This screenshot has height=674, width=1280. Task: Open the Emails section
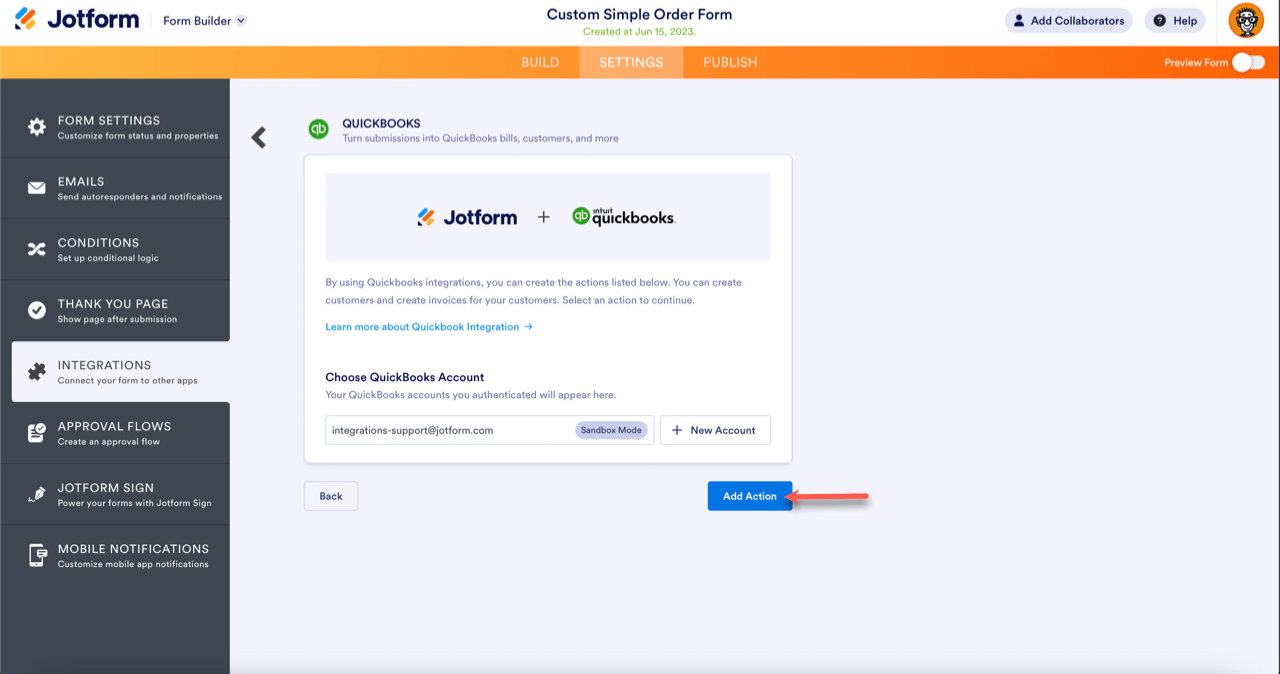(x=115, y=188)
